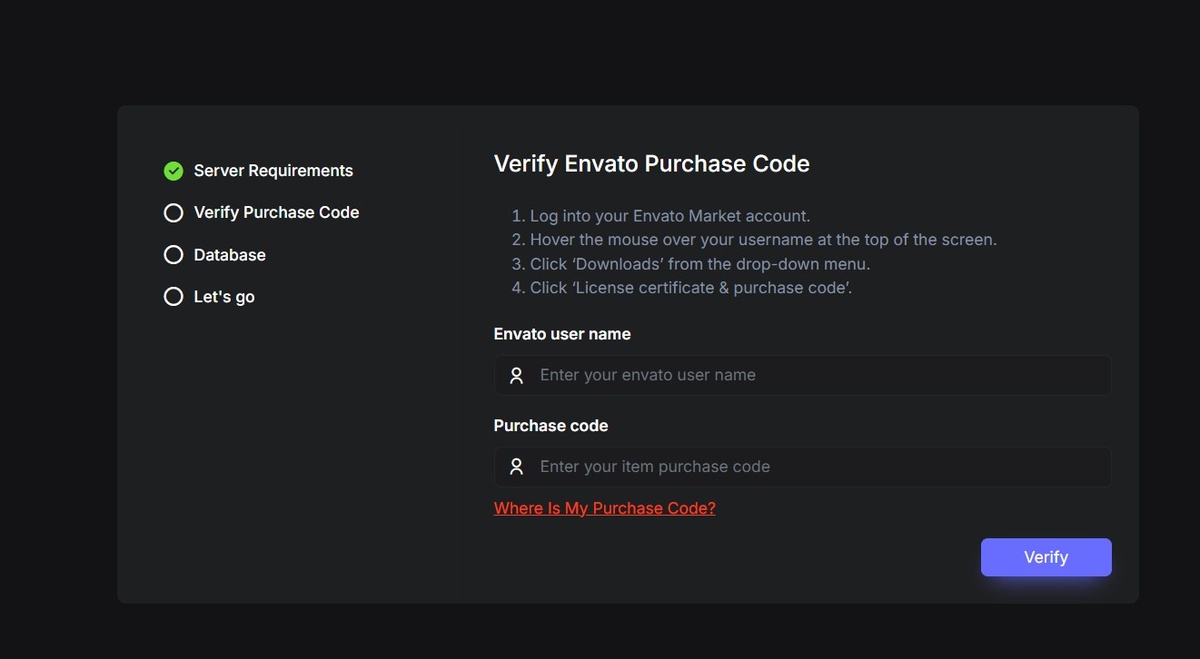Click the Envato user name field label
1200x659 pixels.
[562, 334]
